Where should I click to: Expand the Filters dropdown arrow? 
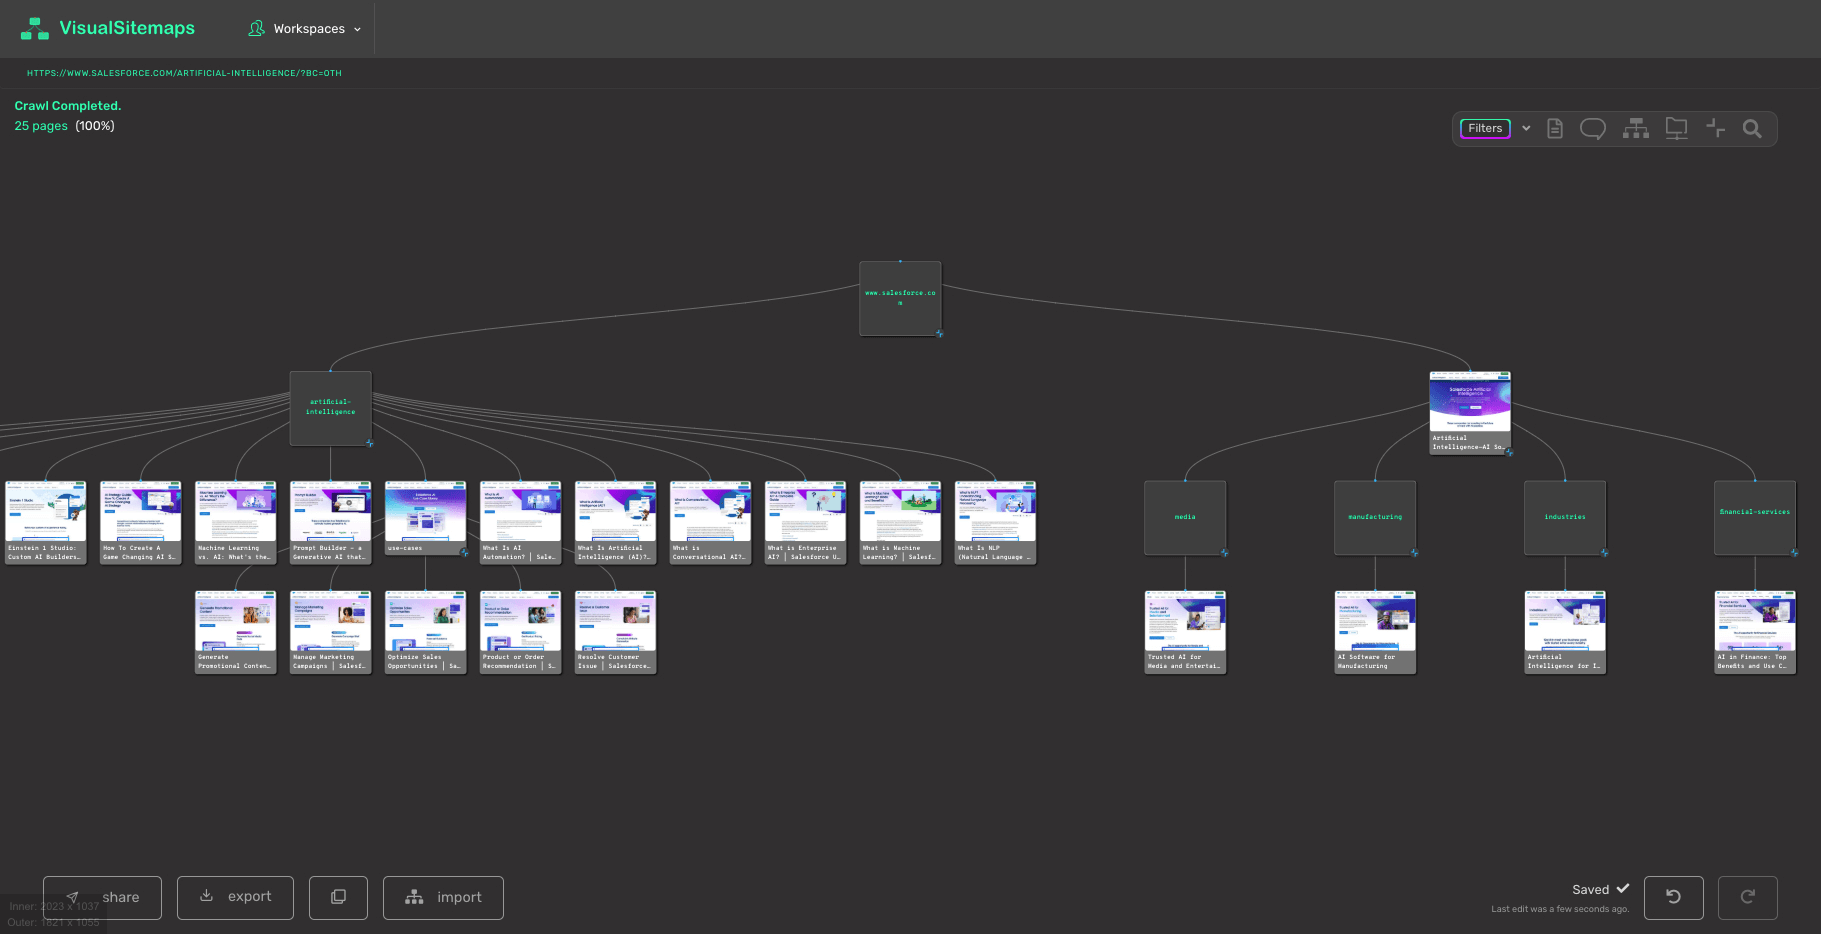coord(1526,128)
